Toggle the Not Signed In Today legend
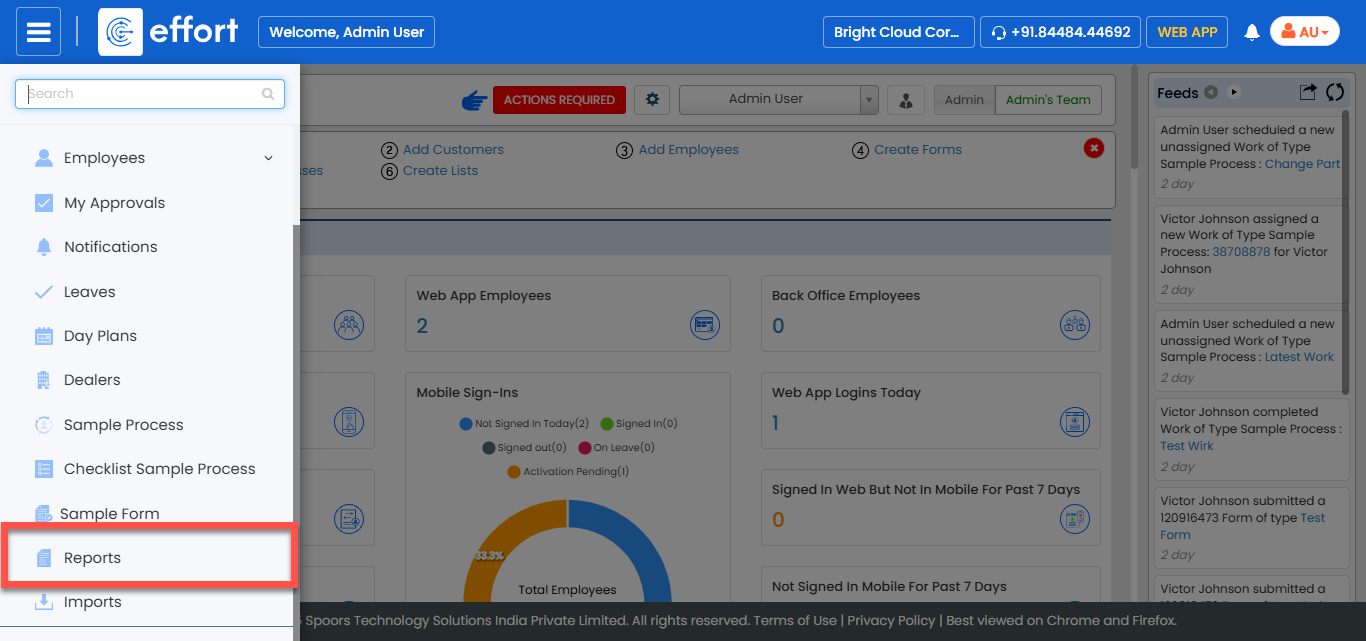 524,424
